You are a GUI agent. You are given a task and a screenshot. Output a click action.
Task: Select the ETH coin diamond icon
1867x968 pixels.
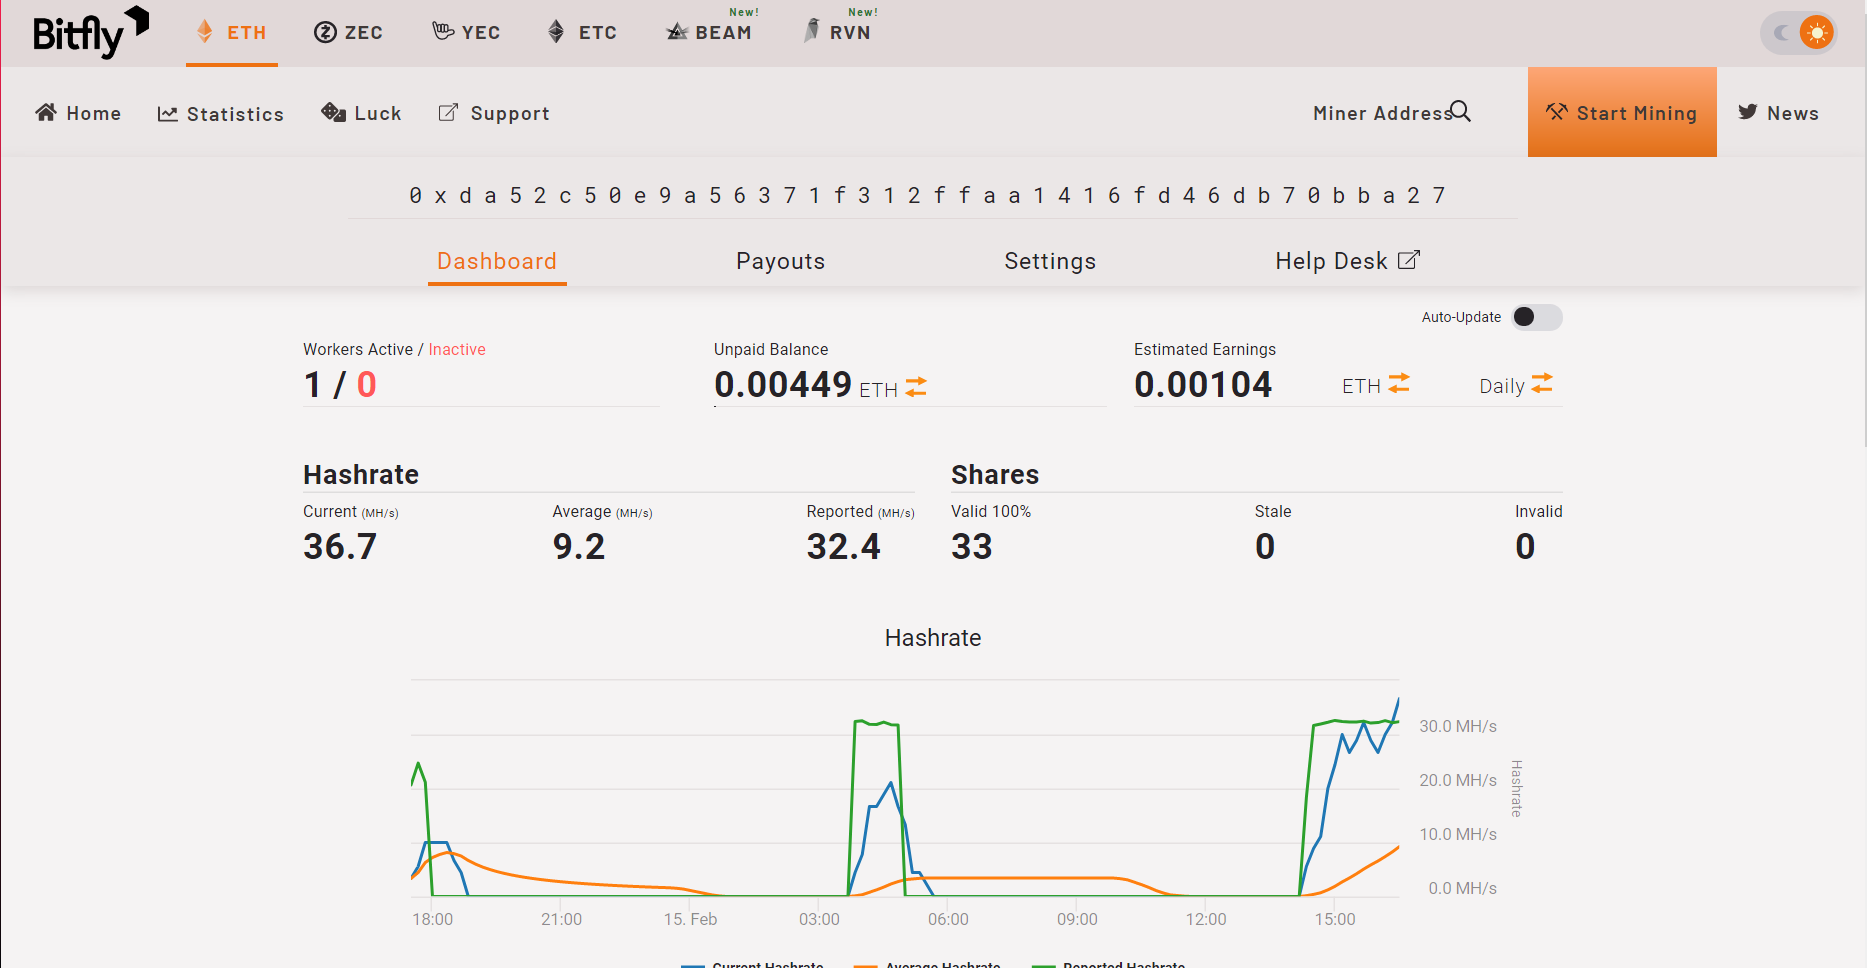(205, 32)
